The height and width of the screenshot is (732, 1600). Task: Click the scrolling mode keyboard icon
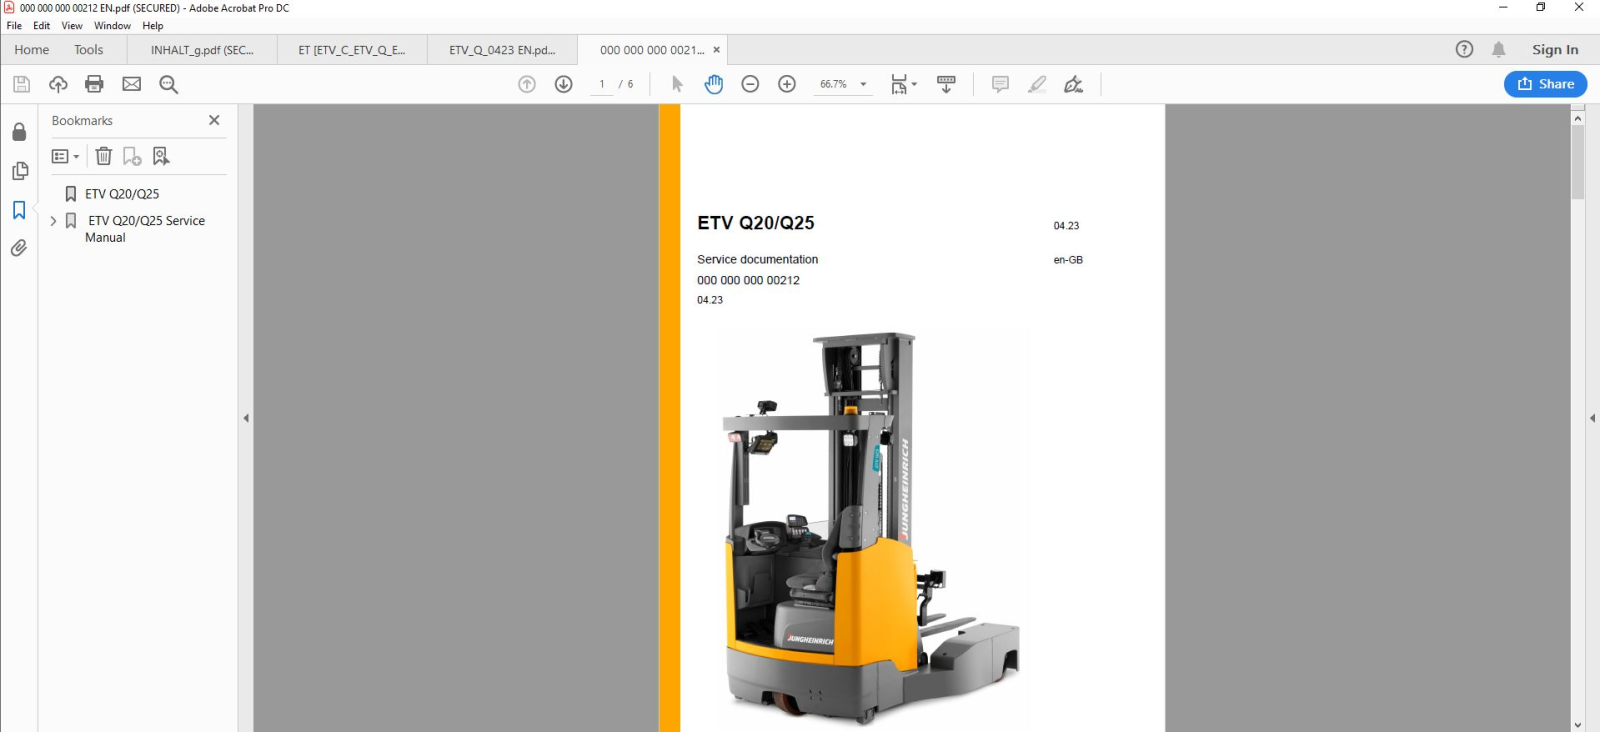tap(946, 84)
